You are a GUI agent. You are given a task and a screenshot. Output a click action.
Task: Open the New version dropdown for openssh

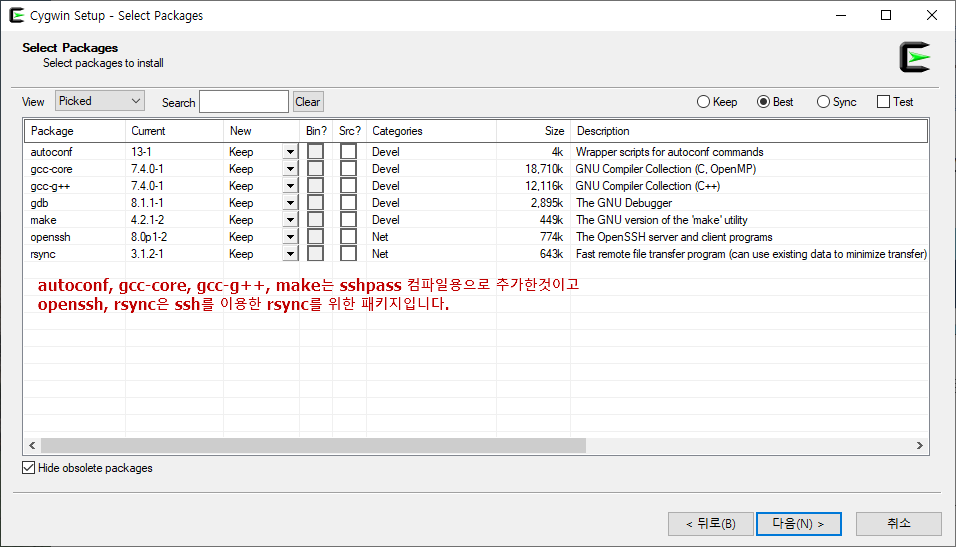290,237
